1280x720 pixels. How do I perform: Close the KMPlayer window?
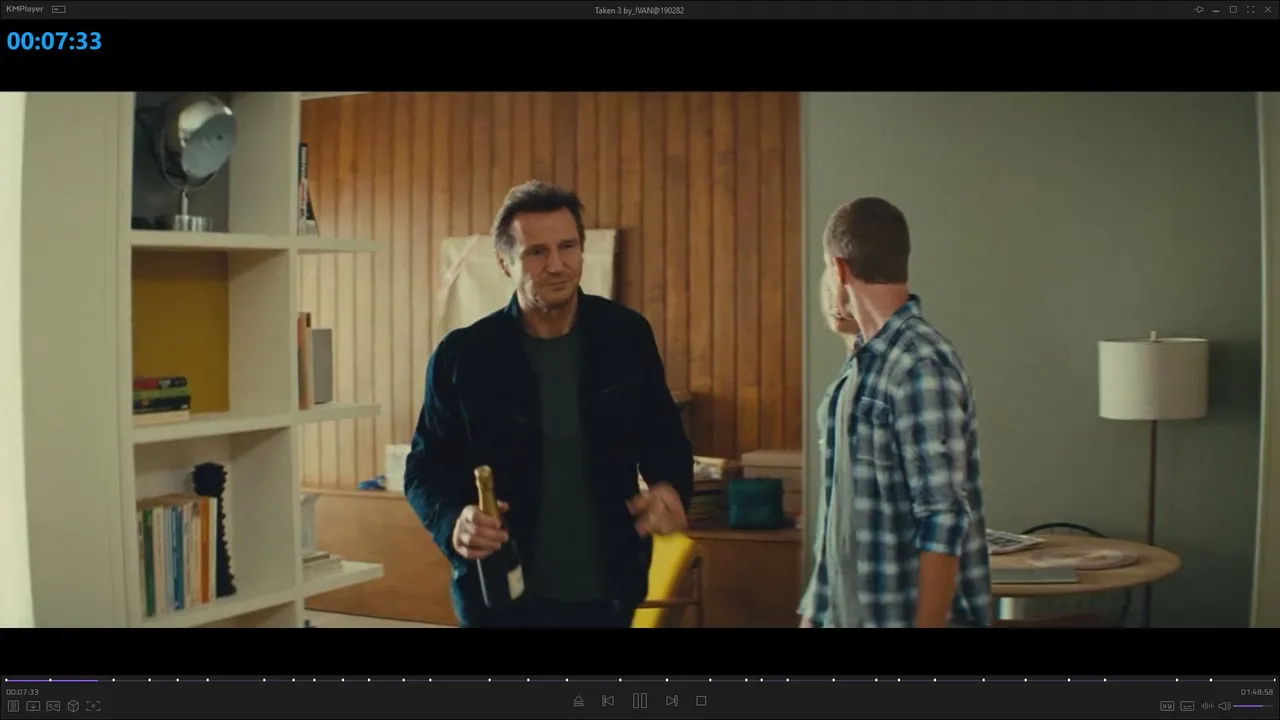point(1267,9)
